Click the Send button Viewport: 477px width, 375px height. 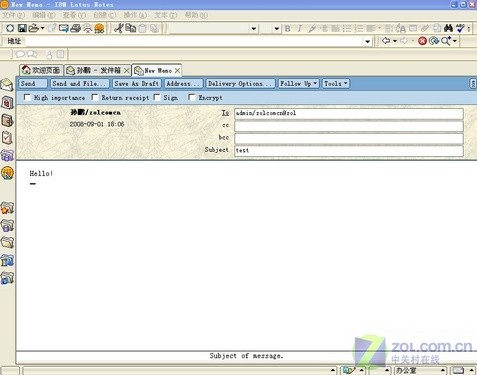pos(33,83)
